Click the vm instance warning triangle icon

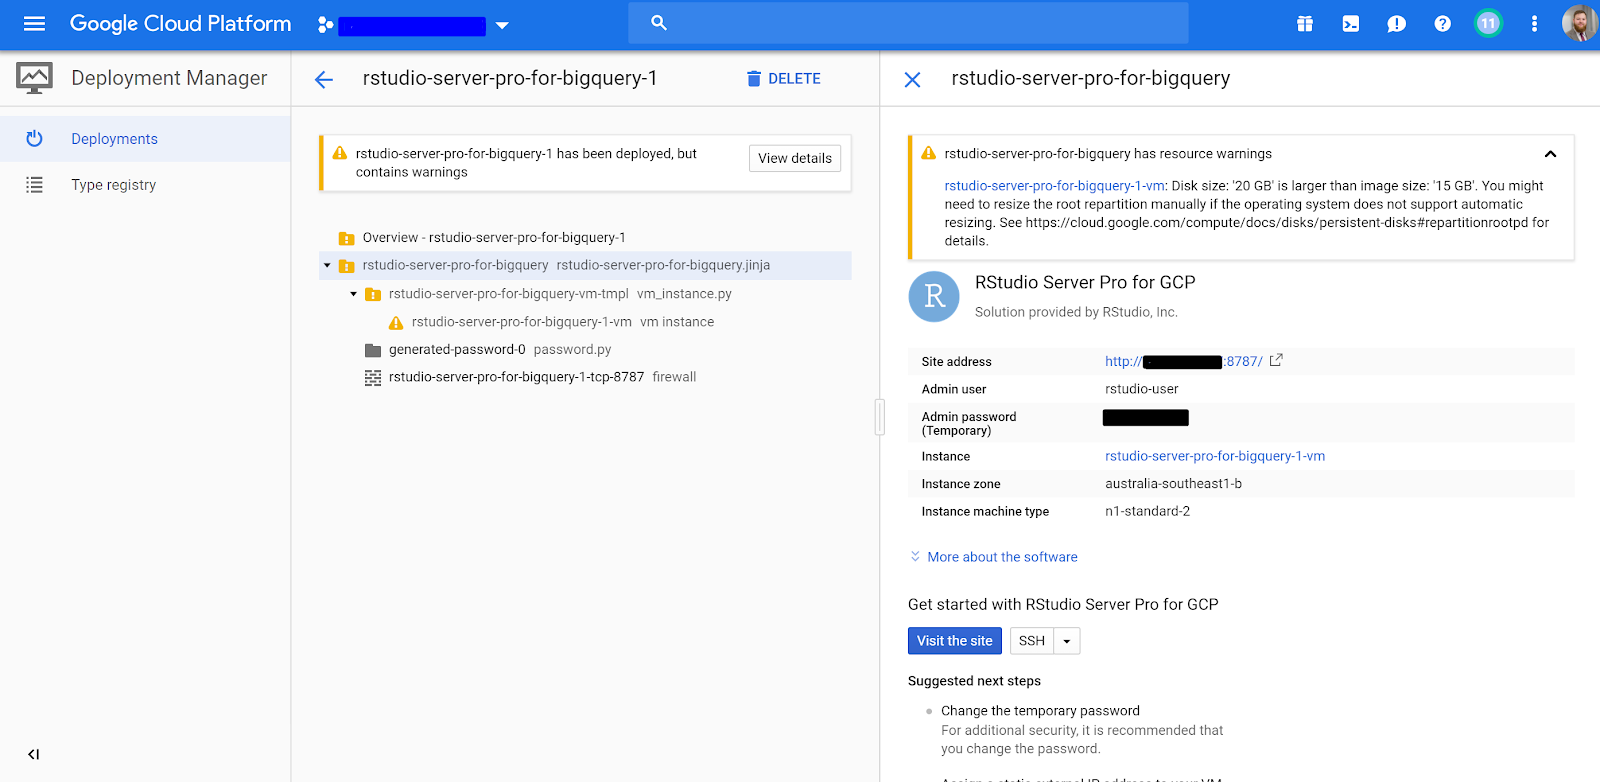coord(396,322)
